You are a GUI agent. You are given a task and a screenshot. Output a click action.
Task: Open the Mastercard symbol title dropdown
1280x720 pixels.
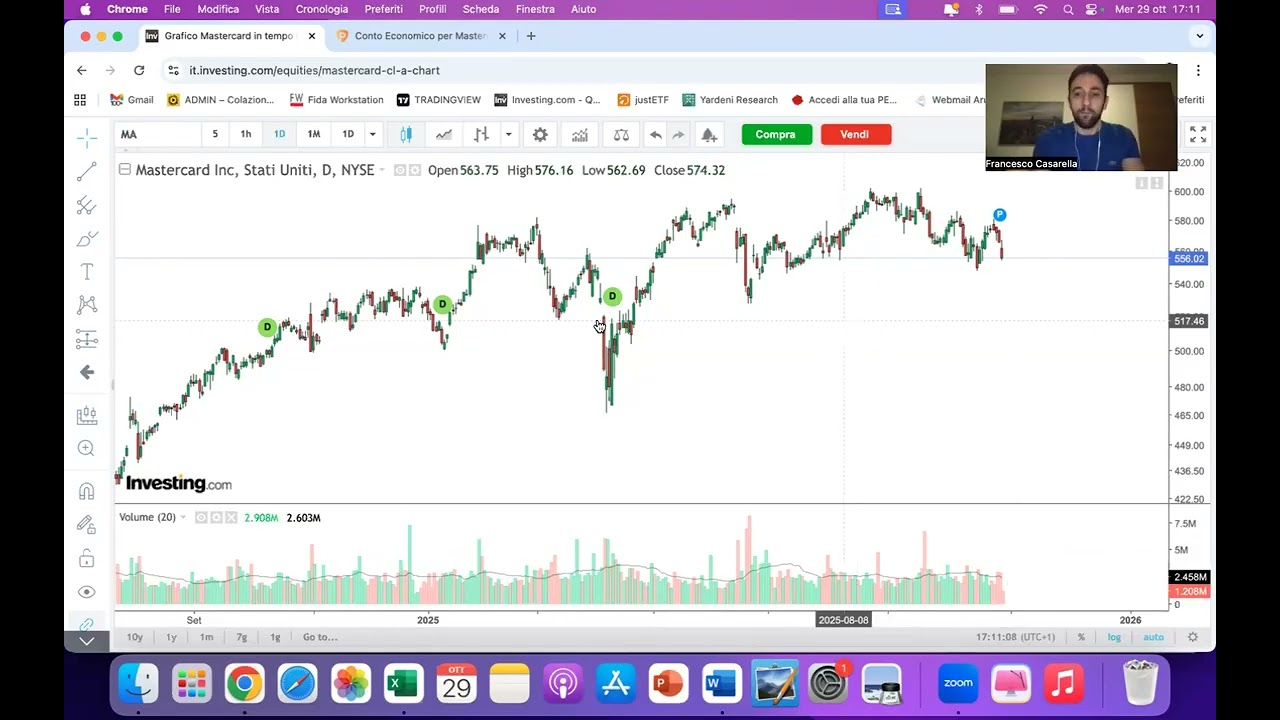(x=382, y=170)
